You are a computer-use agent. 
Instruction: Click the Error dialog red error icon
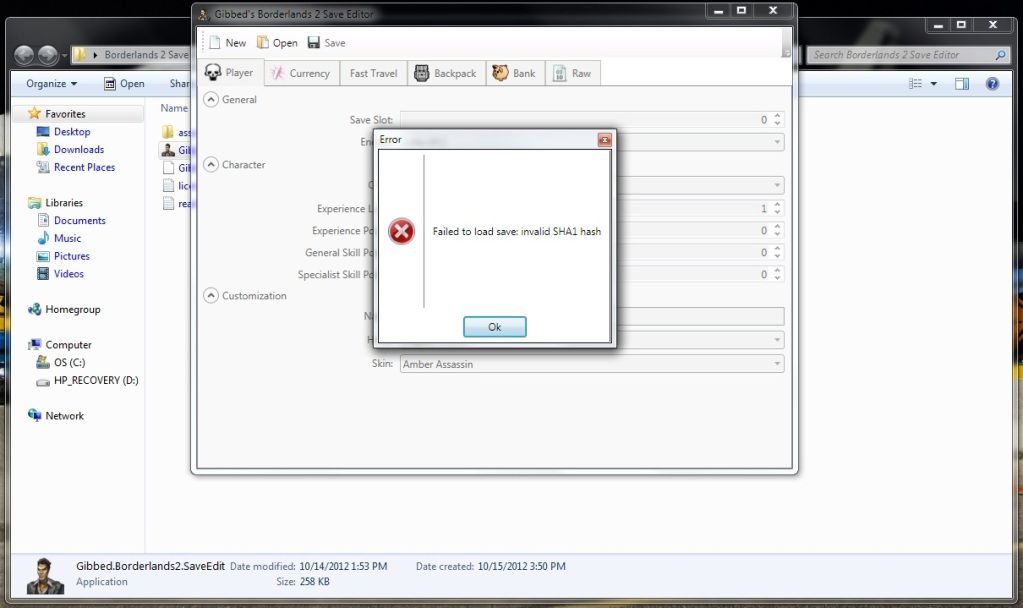[x=401, y=231]
